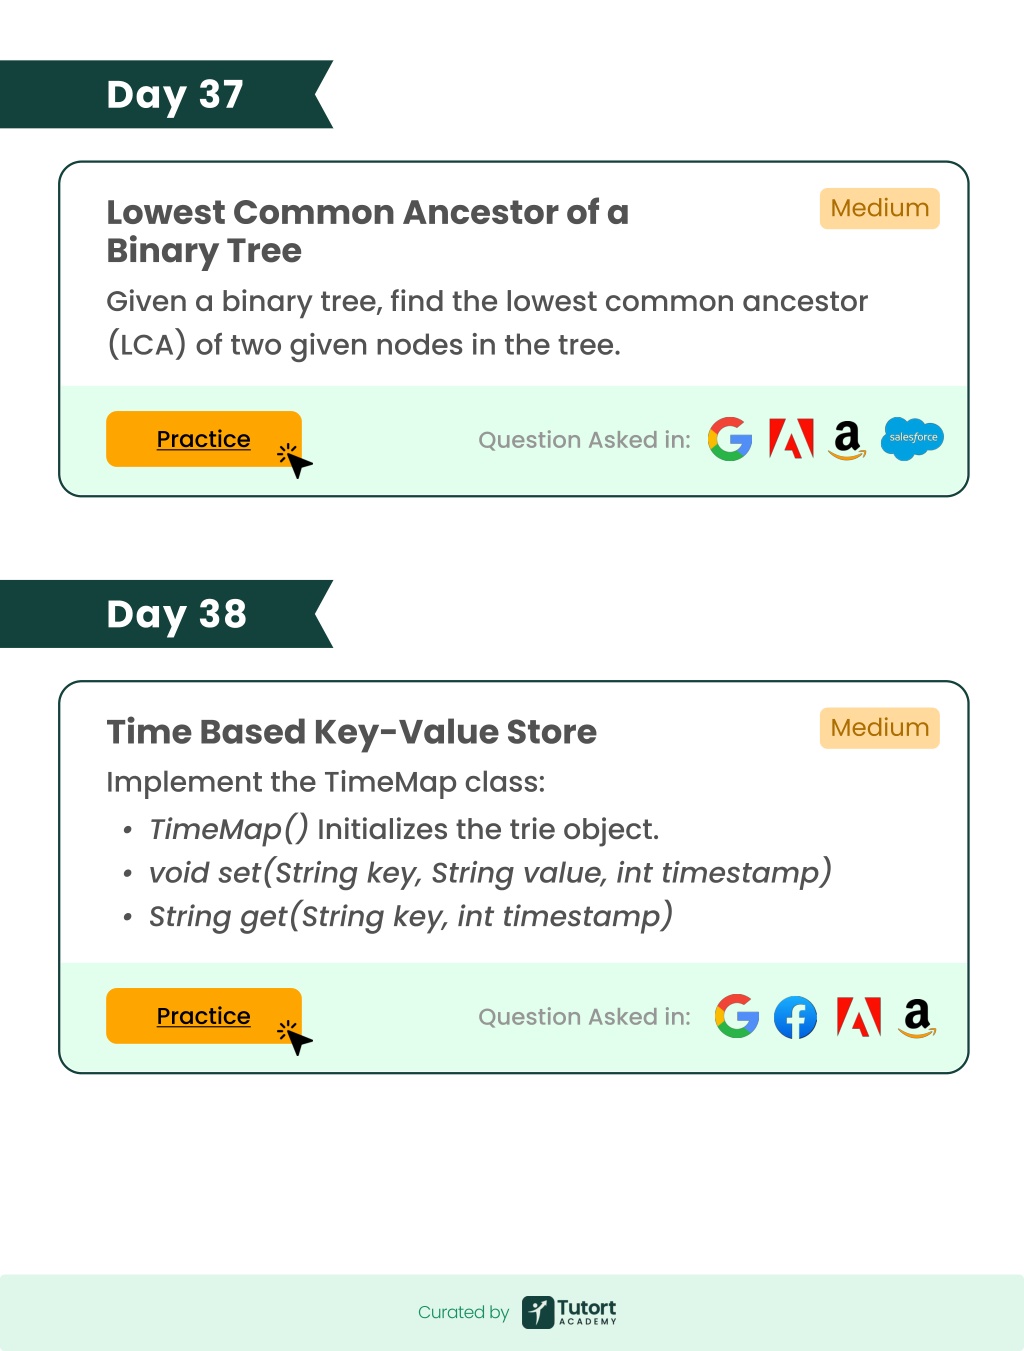Click the Curated by text in footer
Image resolution: width=1024 pixels, height=1351 pixels.
(x=463, y=1312)
